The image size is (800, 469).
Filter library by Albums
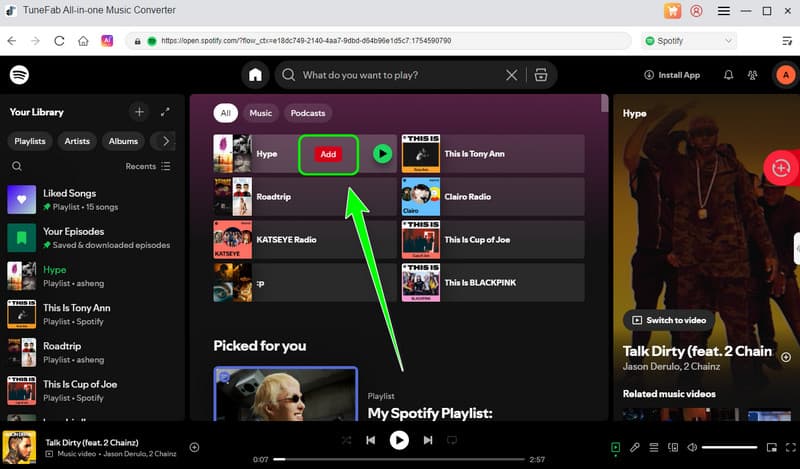123,141
